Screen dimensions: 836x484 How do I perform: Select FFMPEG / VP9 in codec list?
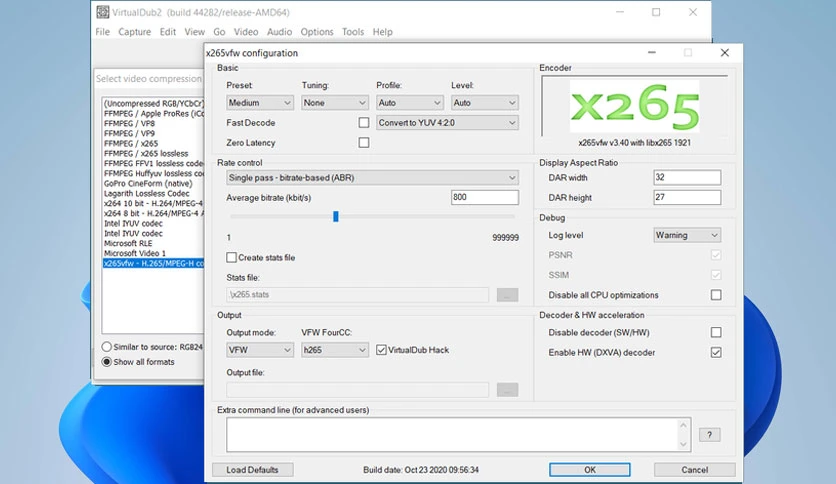coord(153,133)
